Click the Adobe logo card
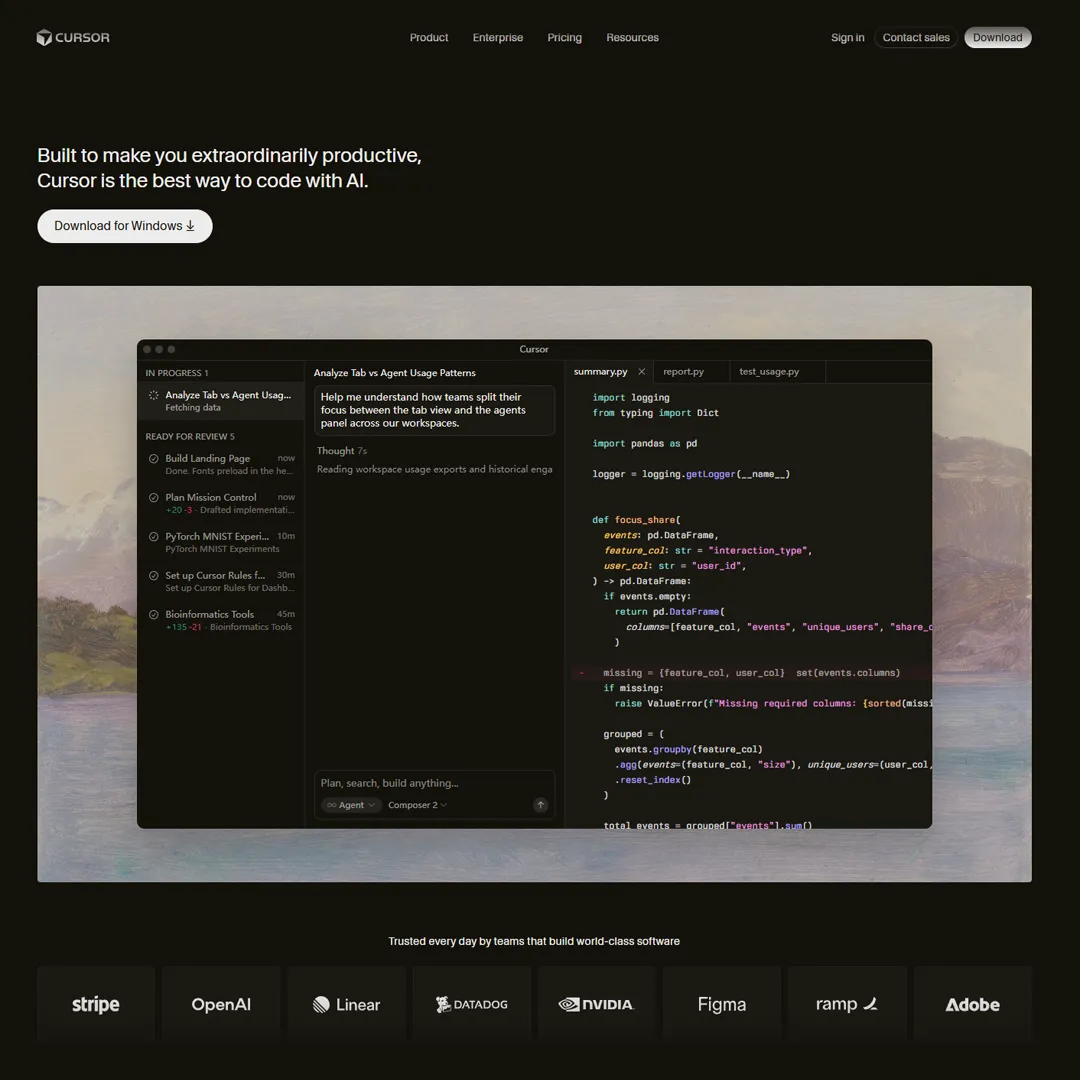 point(973,1004)
